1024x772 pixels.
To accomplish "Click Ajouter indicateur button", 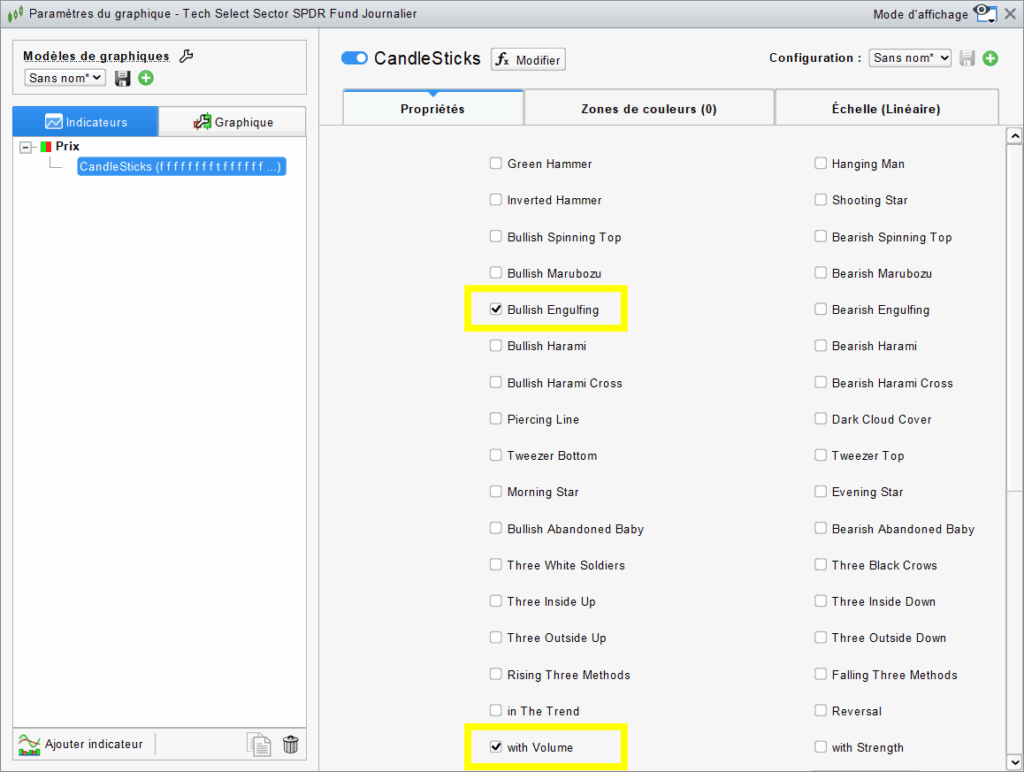I will point(82,744).
